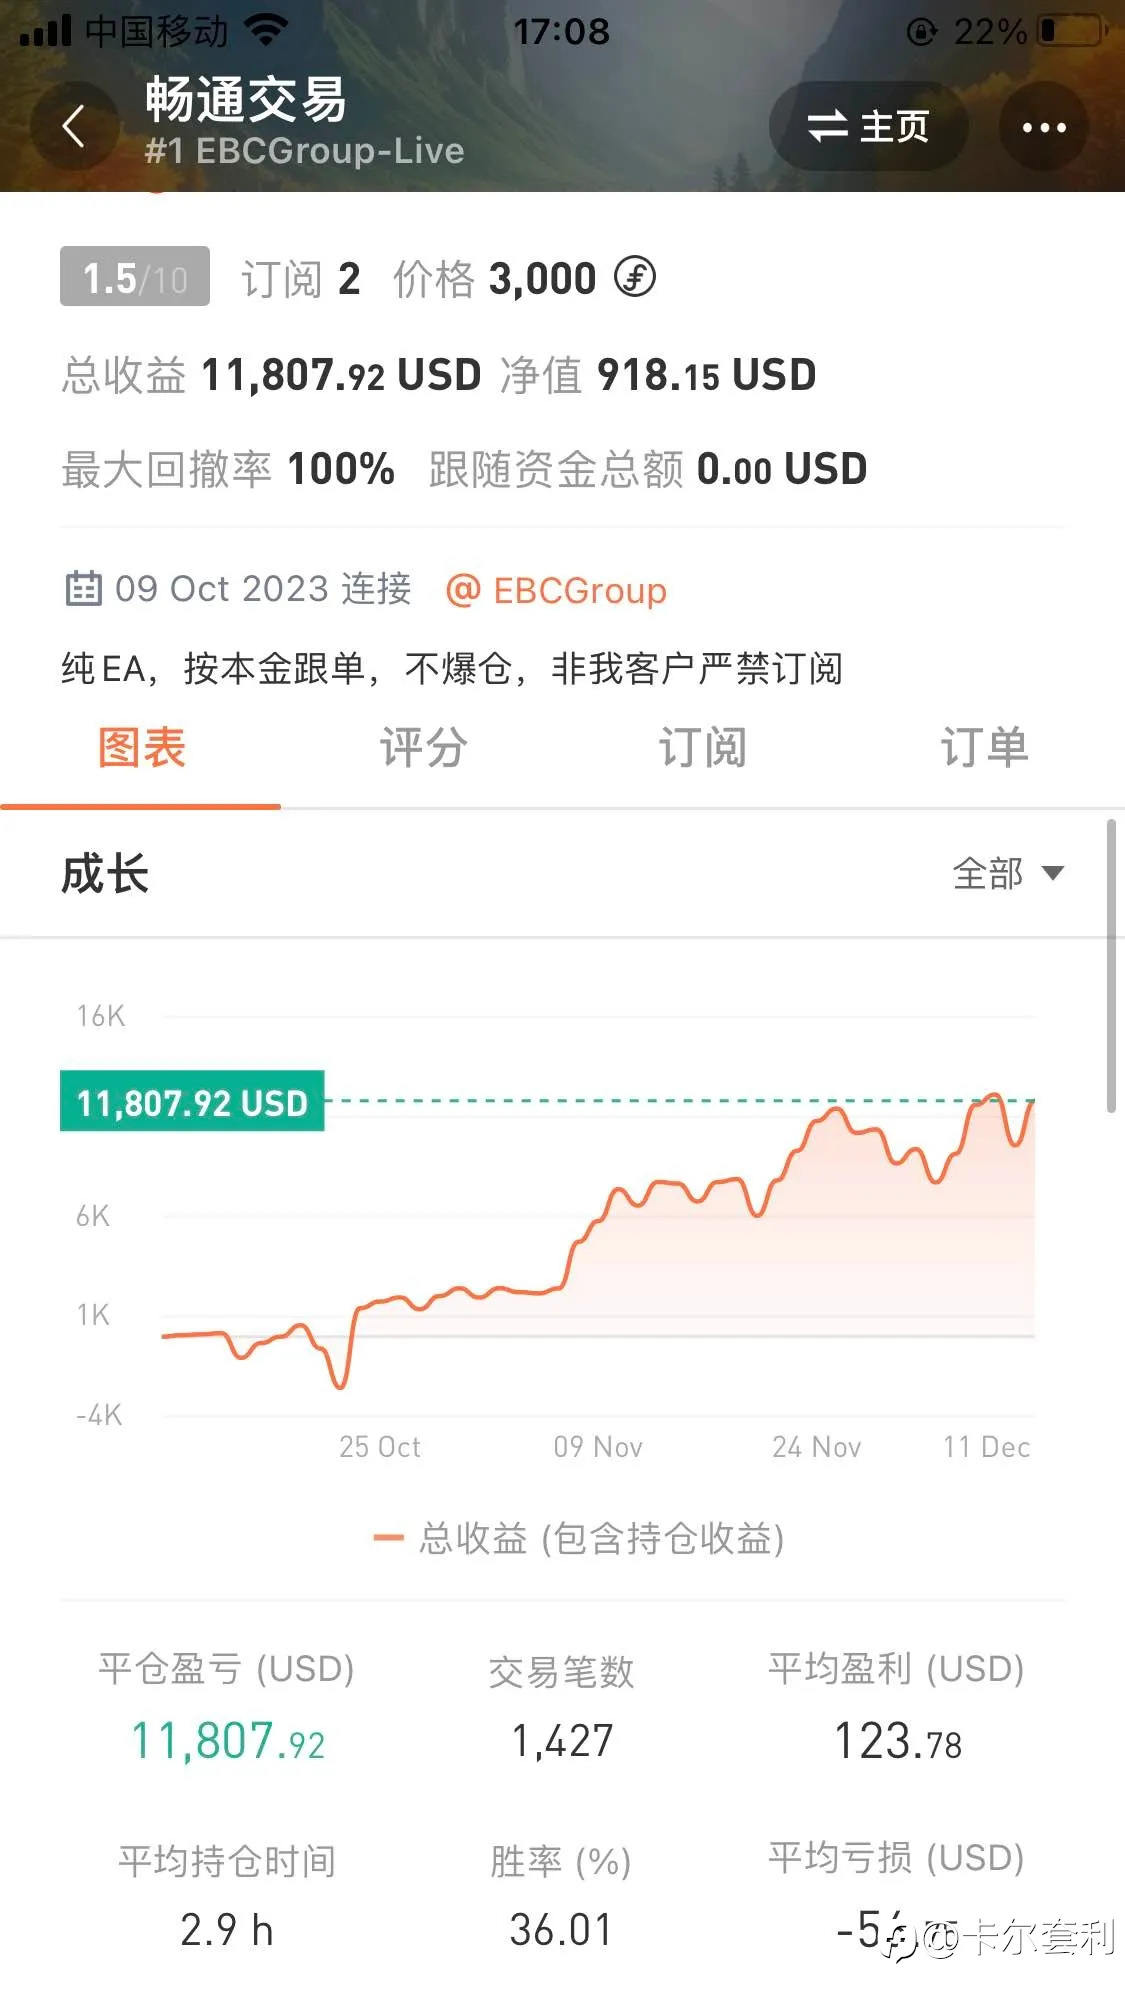Select the 图表 tab
The image size is (1125, 2001).
coord(141,748)
